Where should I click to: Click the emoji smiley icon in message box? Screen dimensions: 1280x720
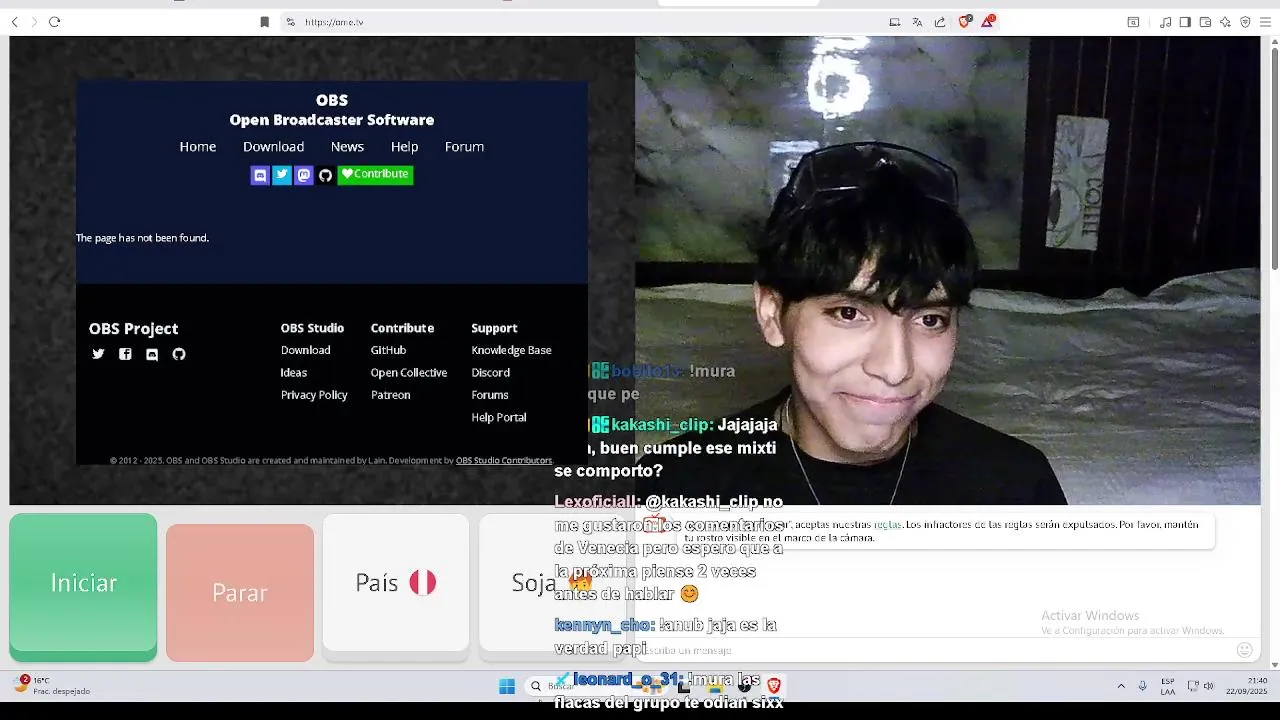[1245, 650]
